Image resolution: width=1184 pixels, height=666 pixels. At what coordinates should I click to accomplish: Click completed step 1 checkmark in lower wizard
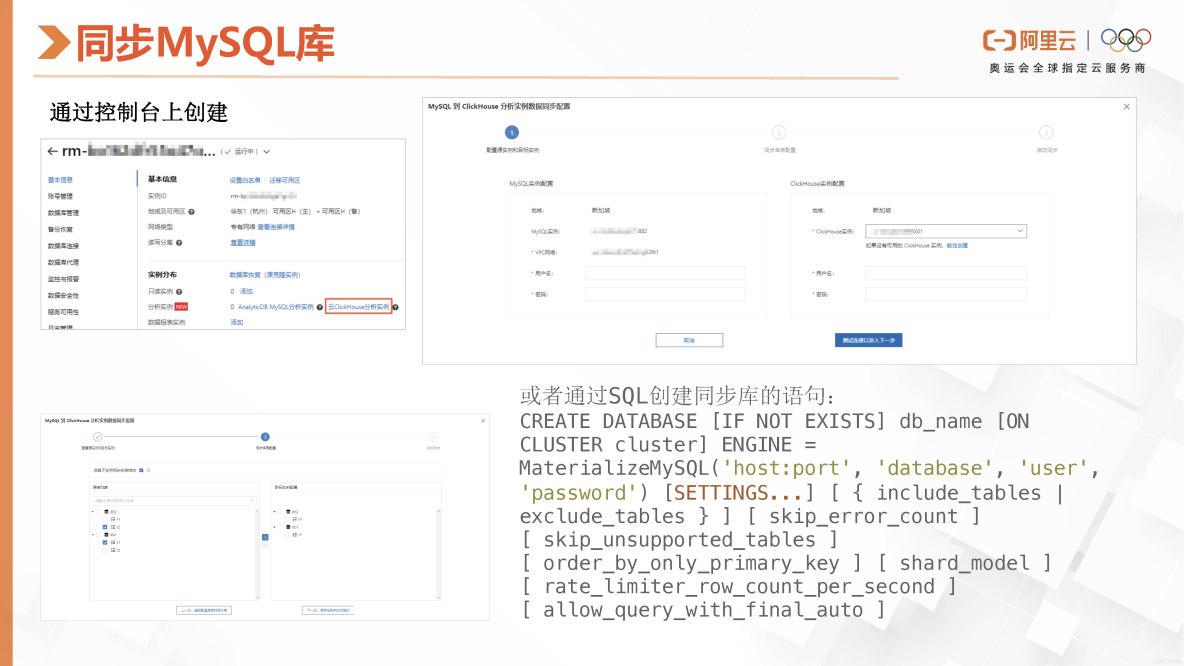pyautogui.click(x=97, y=436)
